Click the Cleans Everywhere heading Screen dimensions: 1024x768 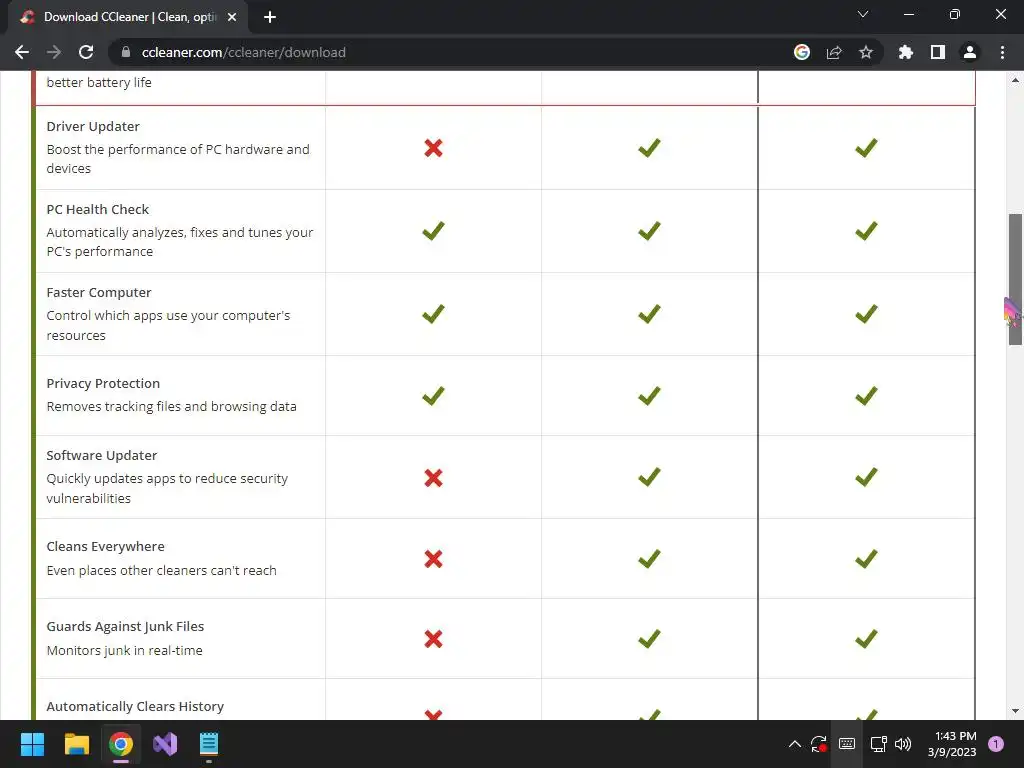pos(105,547)
